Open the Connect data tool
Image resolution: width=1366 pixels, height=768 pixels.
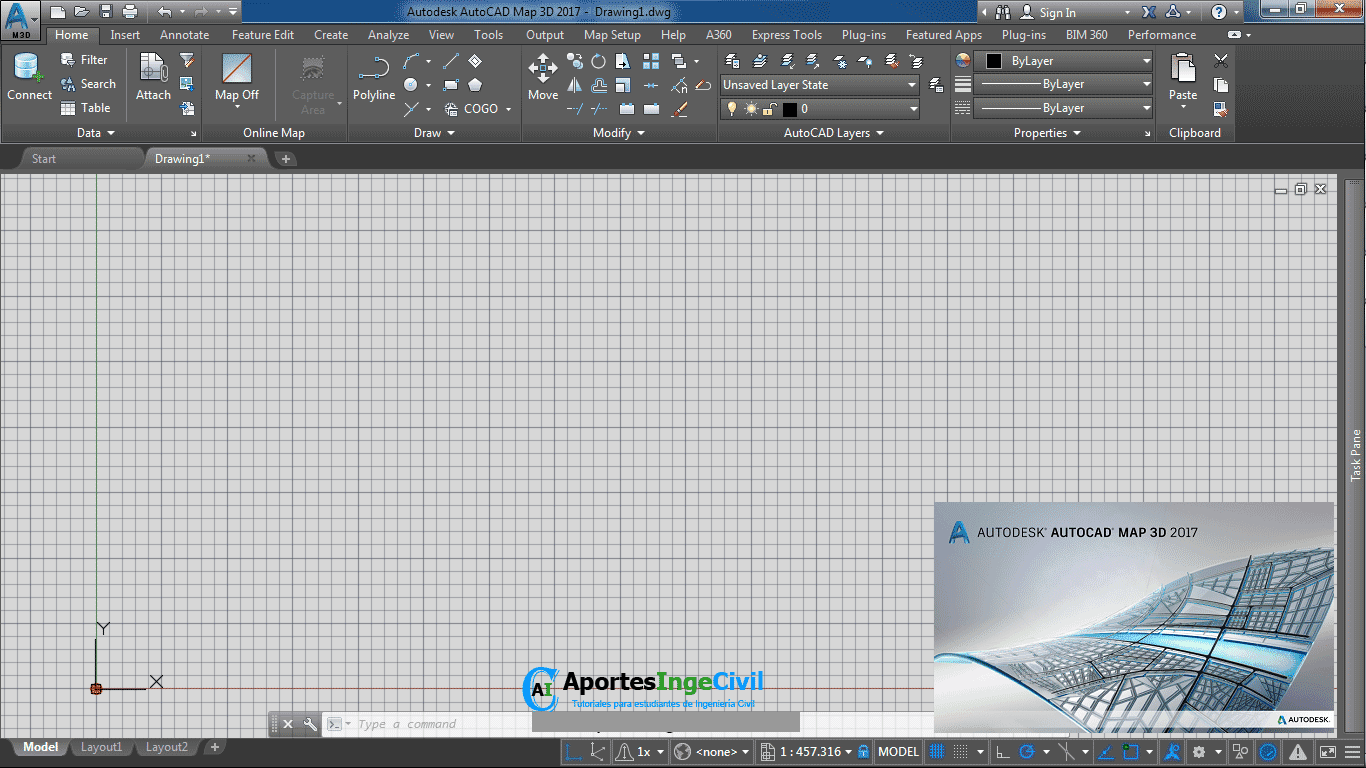click(x=29, y=78)
